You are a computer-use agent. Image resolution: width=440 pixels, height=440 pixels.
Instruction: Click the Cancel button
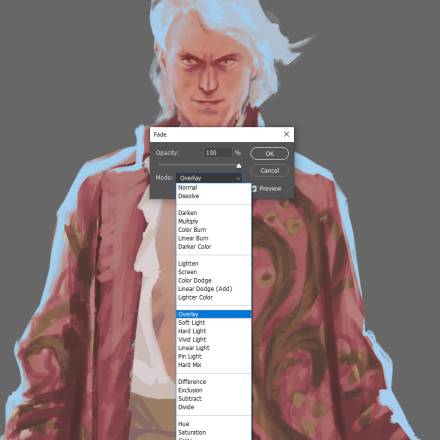[269, 171]
